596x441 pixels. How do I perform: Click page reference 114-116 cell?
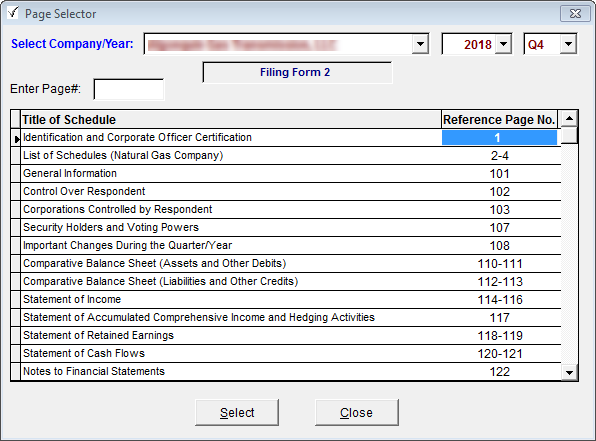click(x=499, y=300)
